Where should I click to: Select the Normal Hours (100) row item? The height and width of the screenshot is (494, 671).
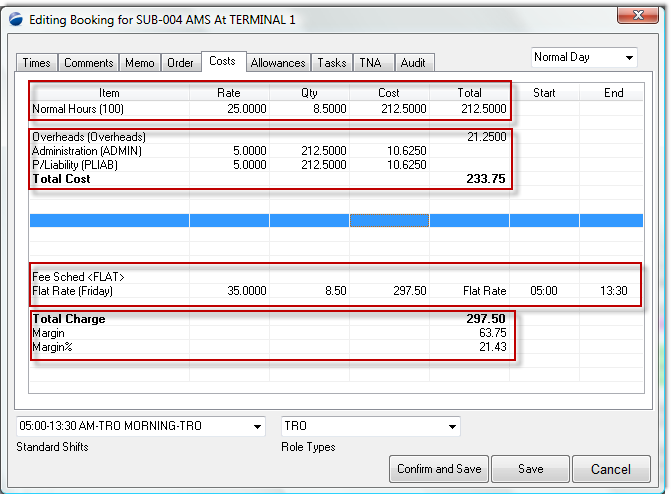click(78, 109)
